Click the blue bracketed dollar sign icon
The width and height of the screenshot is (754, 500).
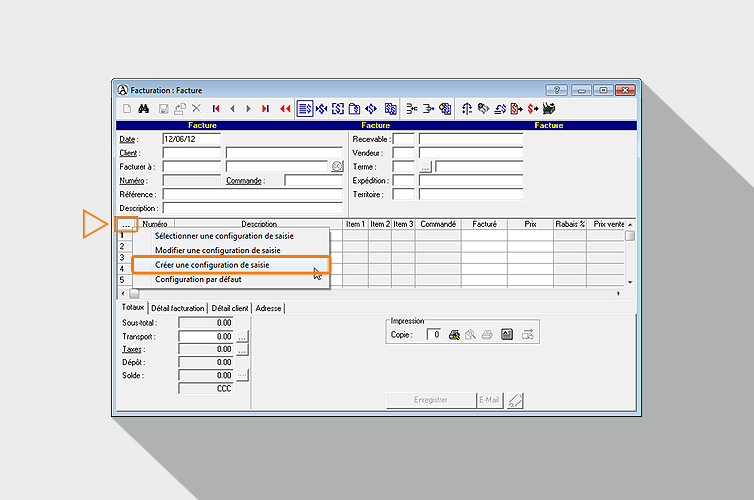(338, 109)
